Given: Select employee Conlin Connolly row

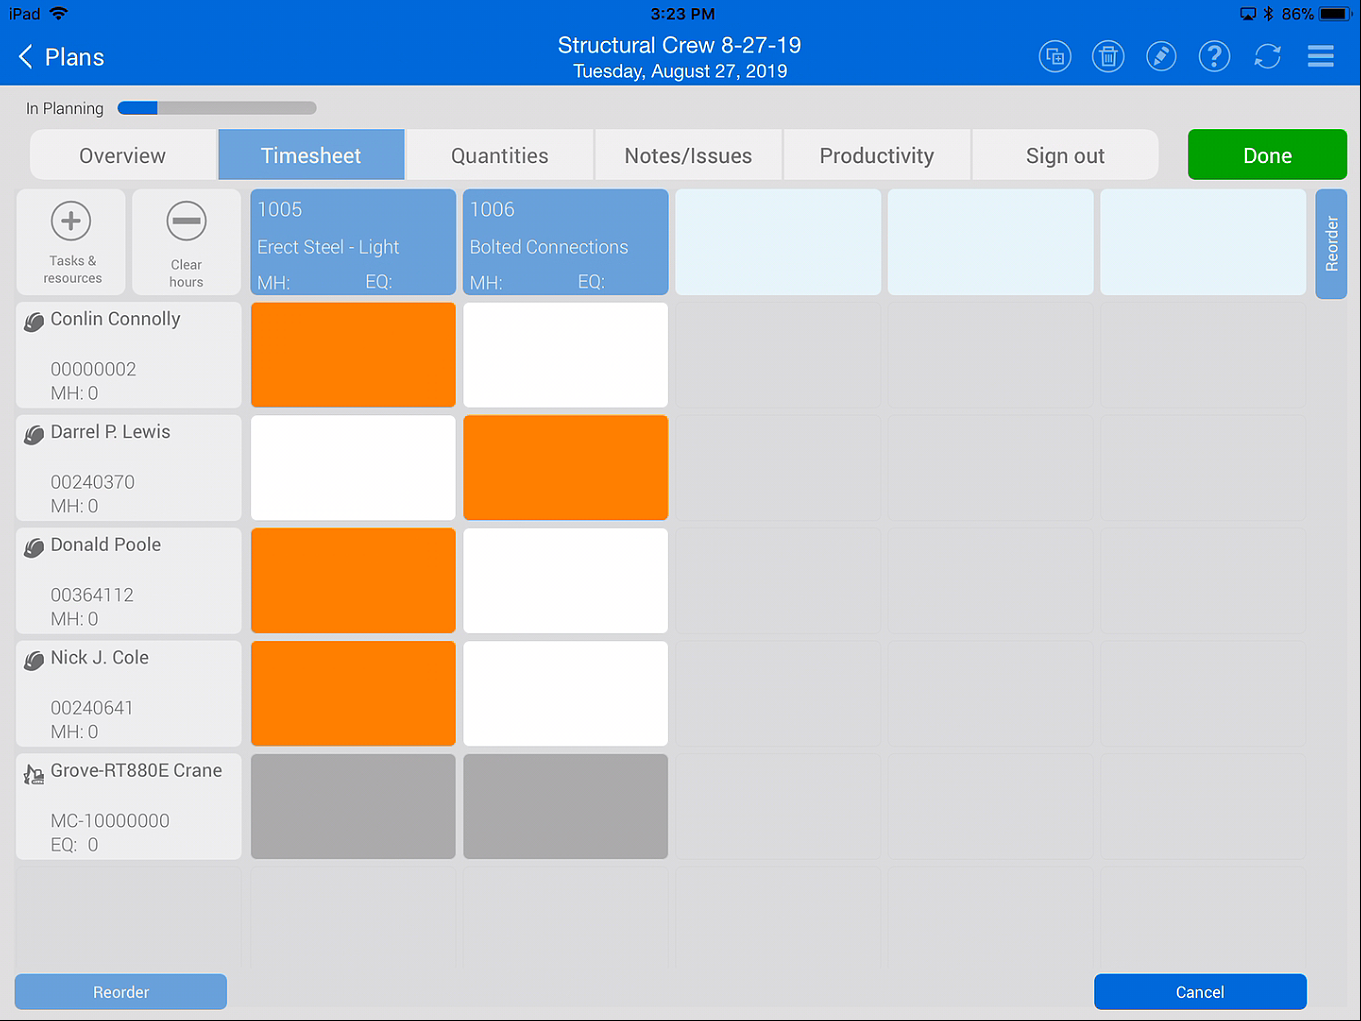Looking at the screenshot, I should [129, 355].
